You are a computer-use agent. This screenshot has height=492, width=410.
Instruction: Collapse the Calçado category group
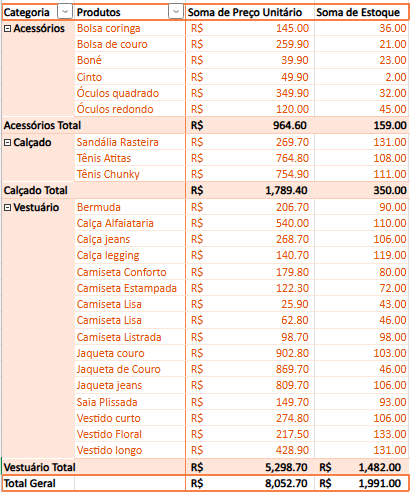coord(7,143)
